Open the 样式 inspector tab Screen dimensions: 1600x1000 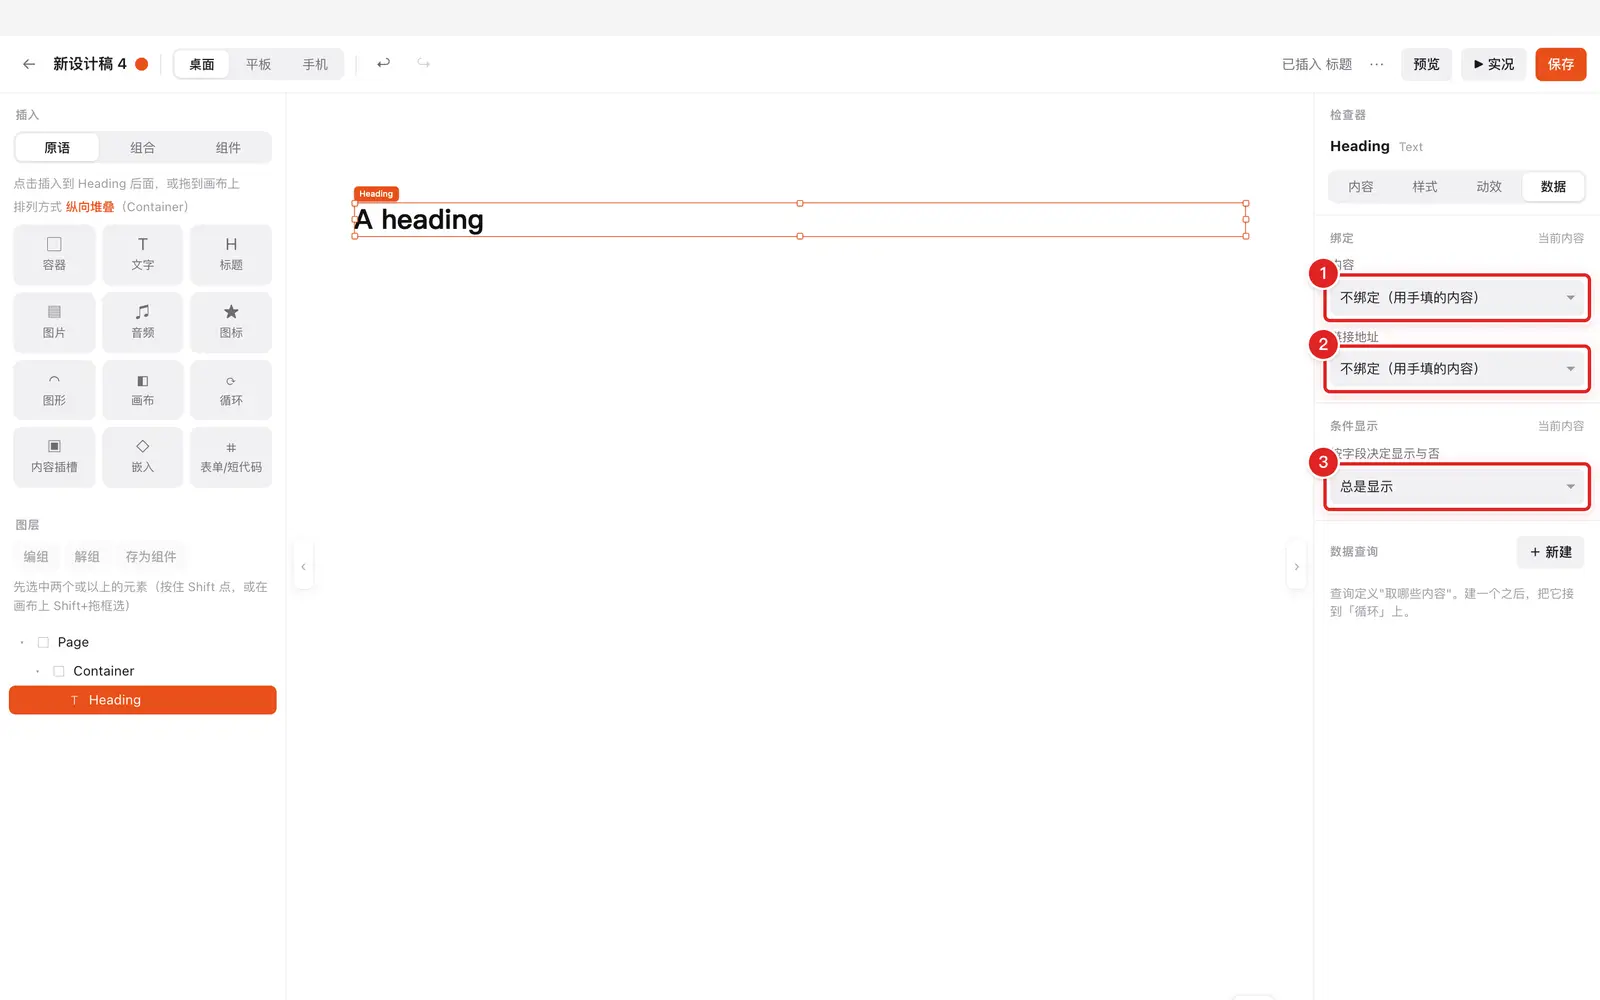click(x=1425, y=187)
